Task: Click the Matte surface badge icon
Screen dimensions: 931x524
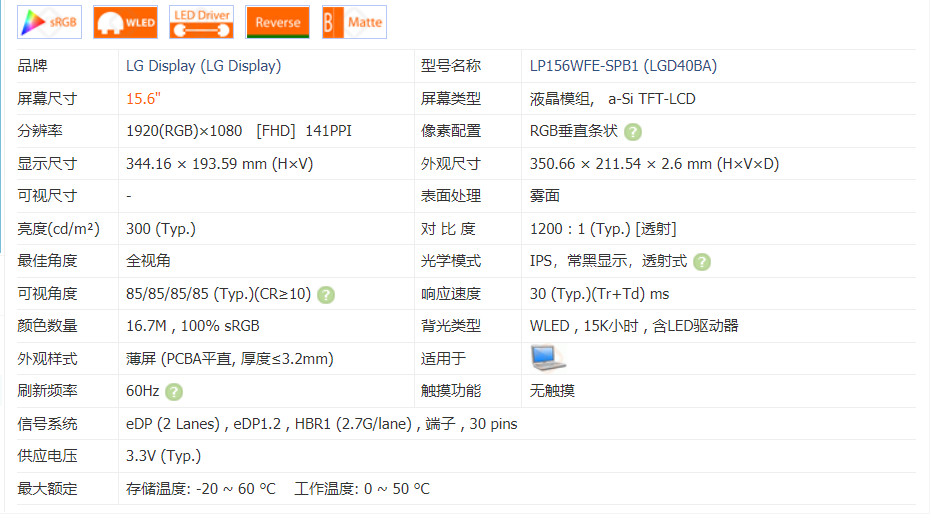Action: (354, 22)
